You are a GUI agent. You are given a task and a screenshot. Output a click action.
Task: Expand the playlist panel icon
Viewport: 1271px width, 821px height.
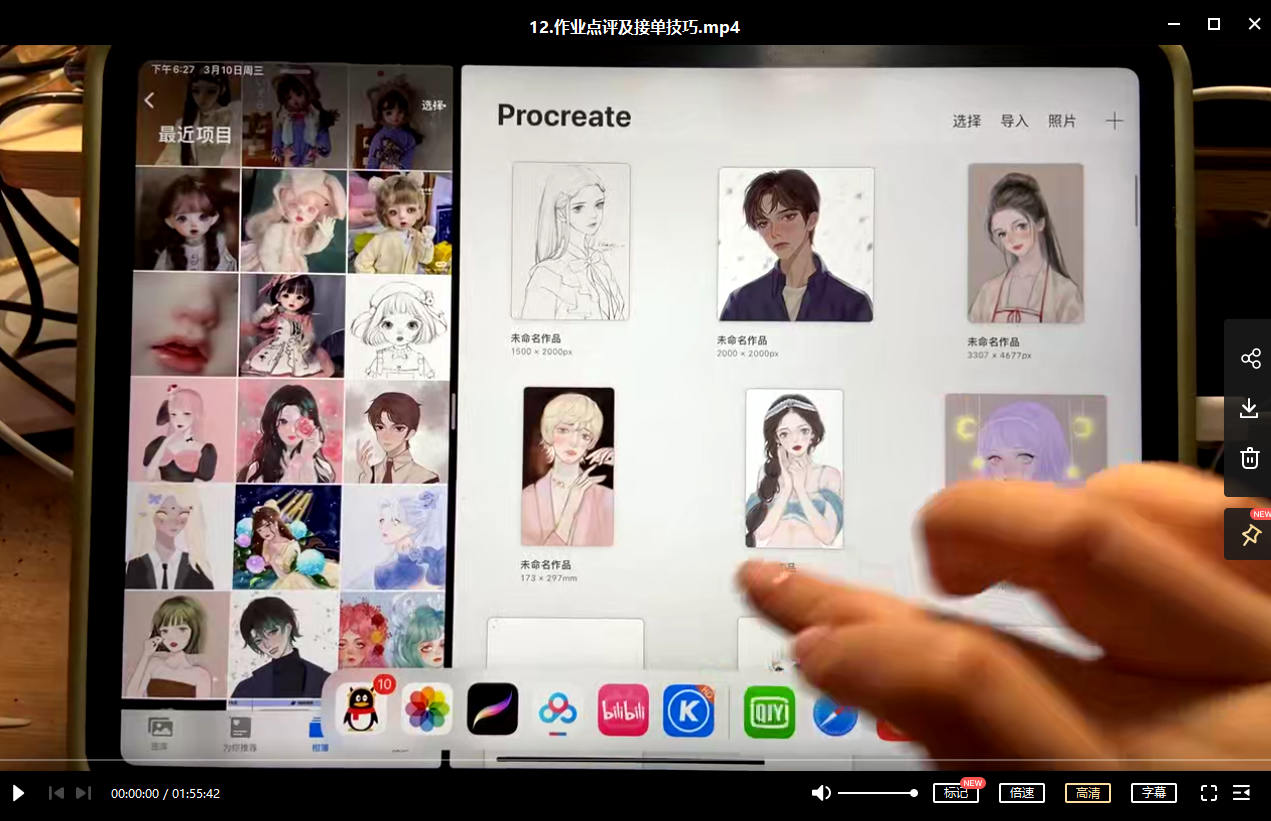pos(1241,793)
